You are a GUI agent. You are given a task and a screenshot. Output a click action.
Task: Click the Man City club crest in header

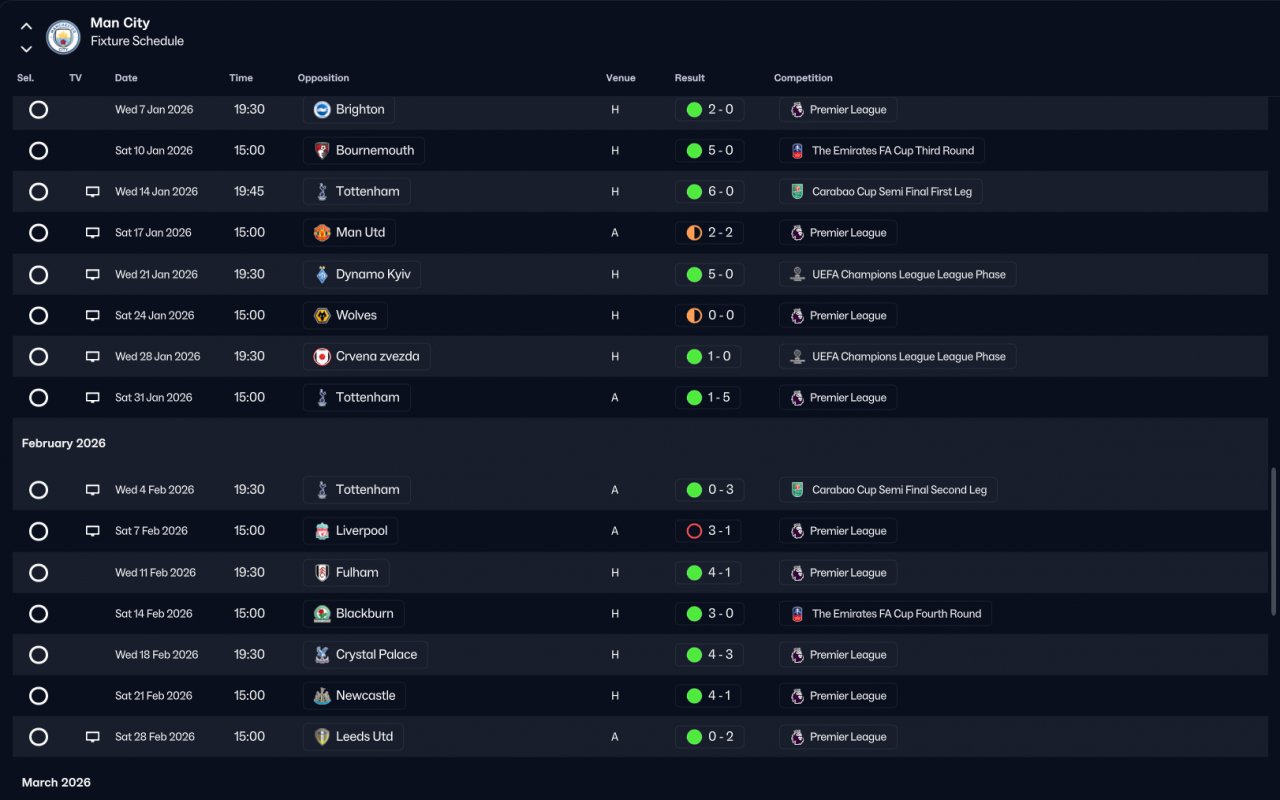coord(63,37)
